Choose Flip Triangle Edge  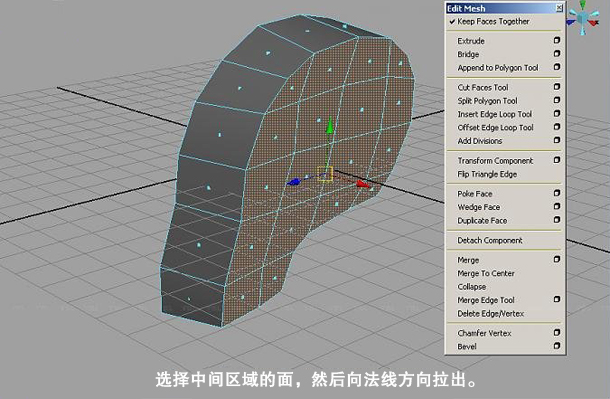pyautogui.click(x=487, y=174)
